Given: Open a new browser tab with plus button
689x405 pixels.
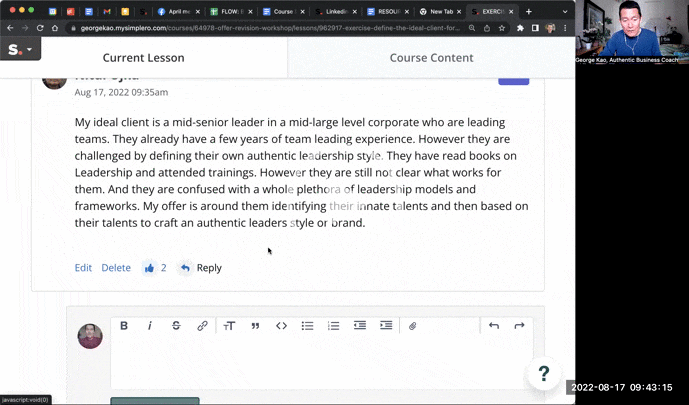Looking at the screenshot, I should 529,12.
